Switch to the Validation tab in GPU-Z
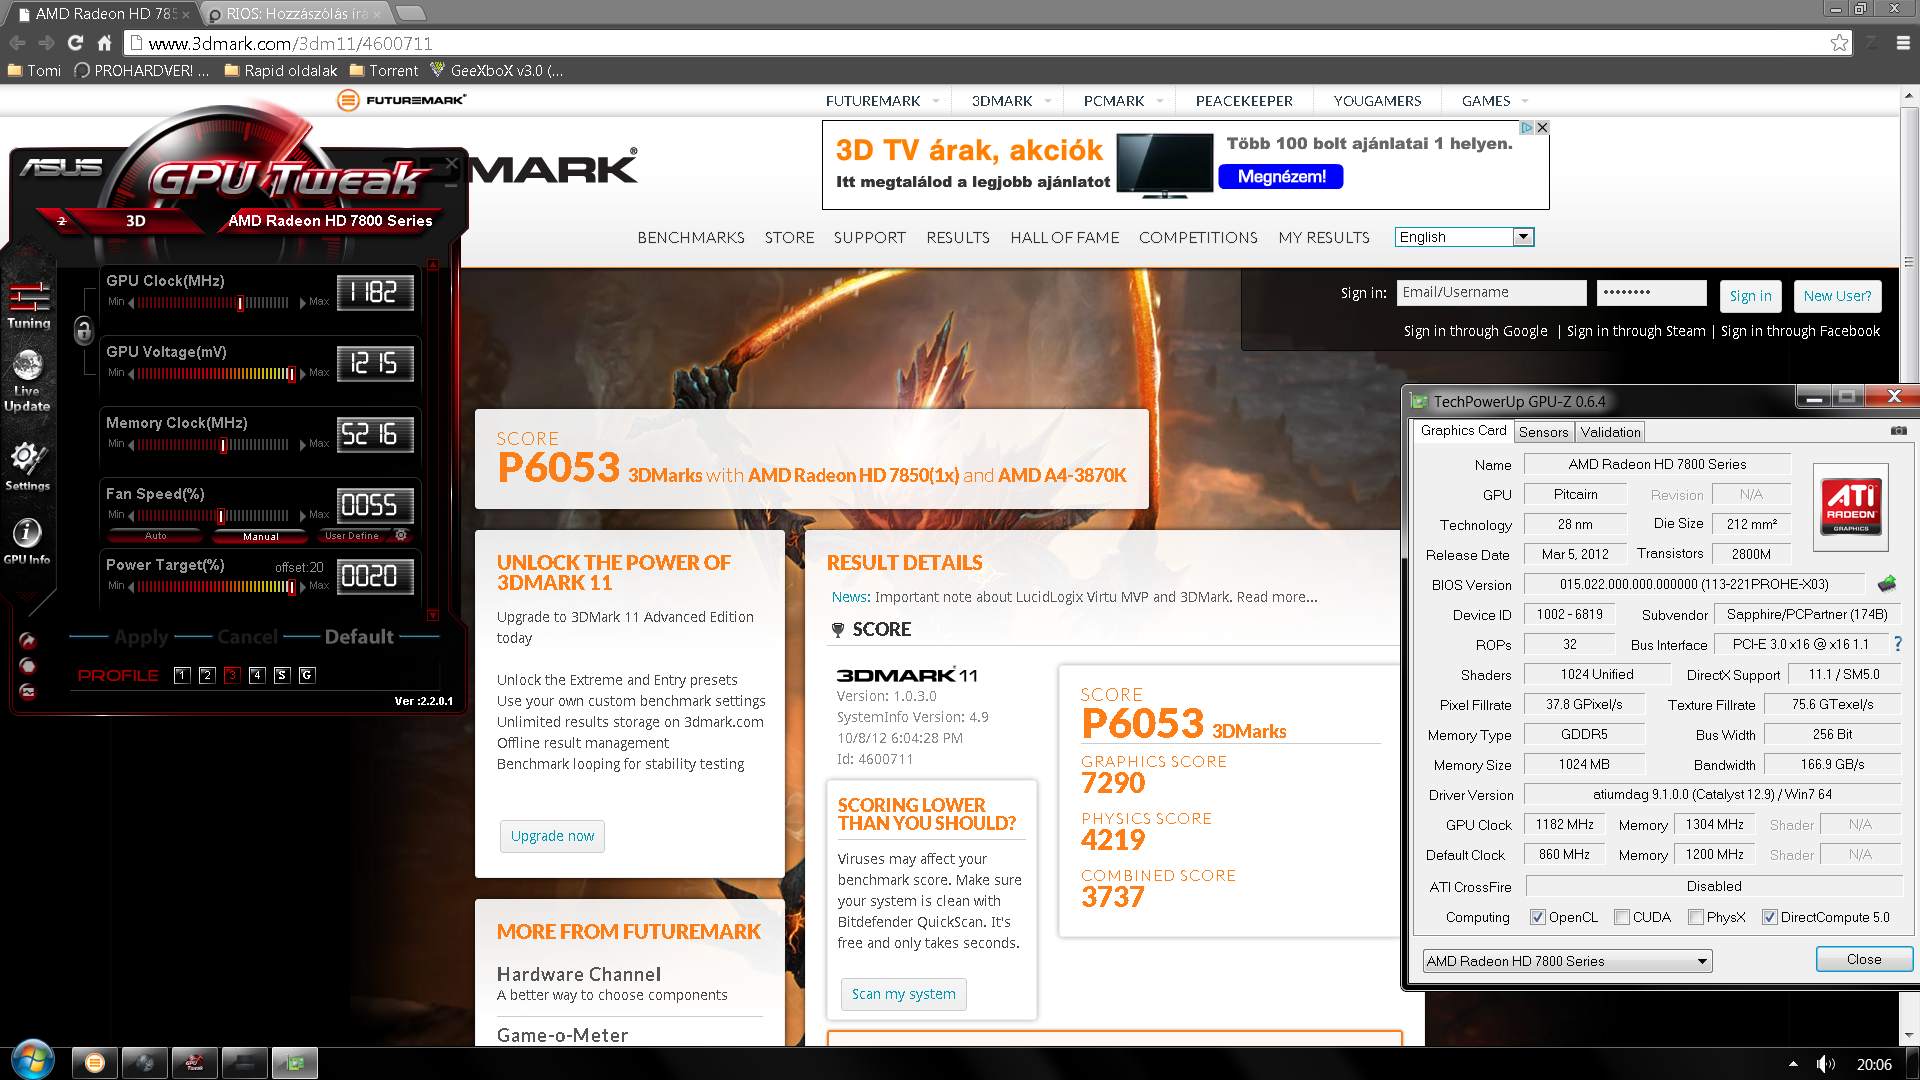The width and height of the screenshot is (1920, 1080). point(1610,432)
